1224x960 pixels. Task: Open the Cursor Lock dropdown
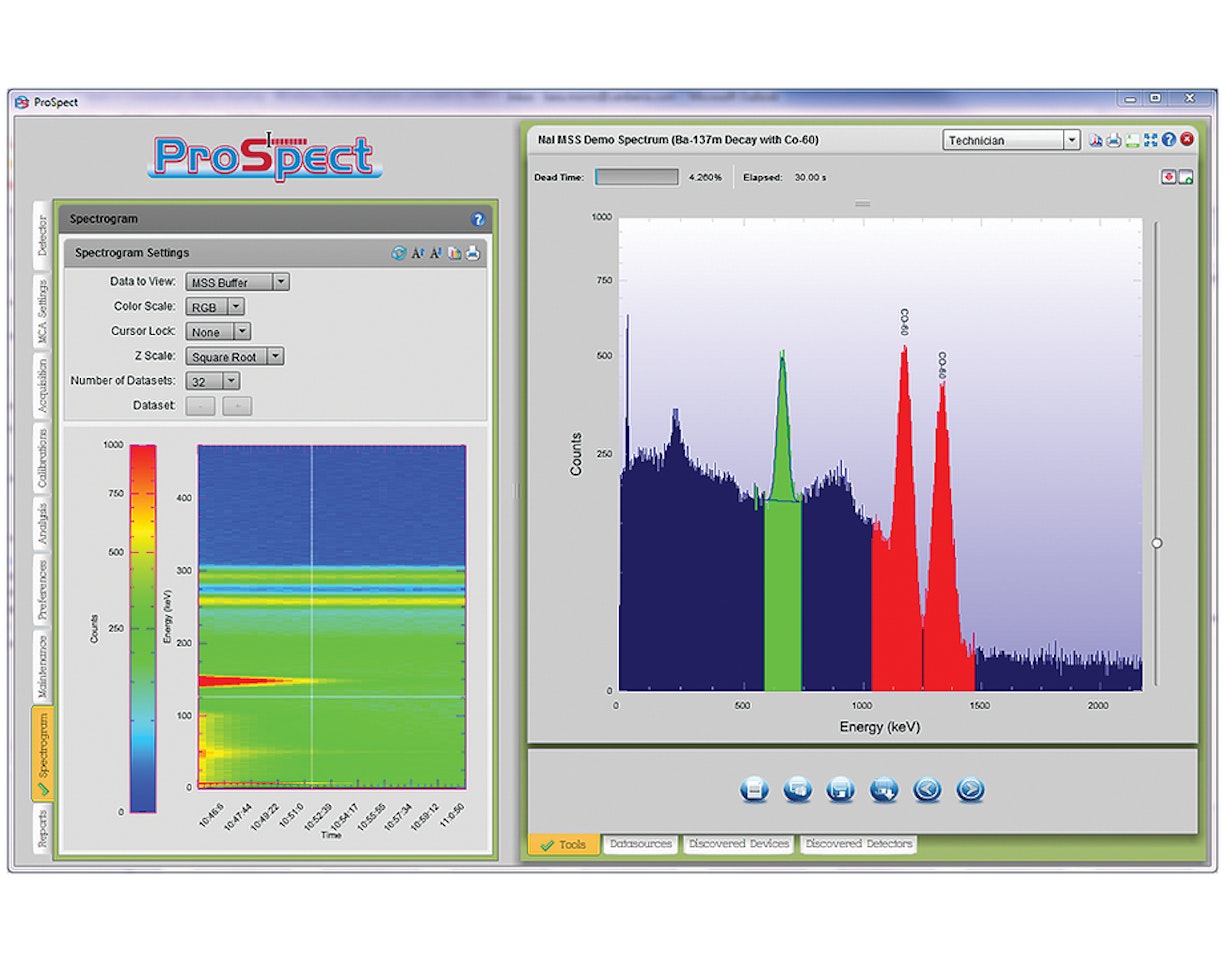coord(218,331)
